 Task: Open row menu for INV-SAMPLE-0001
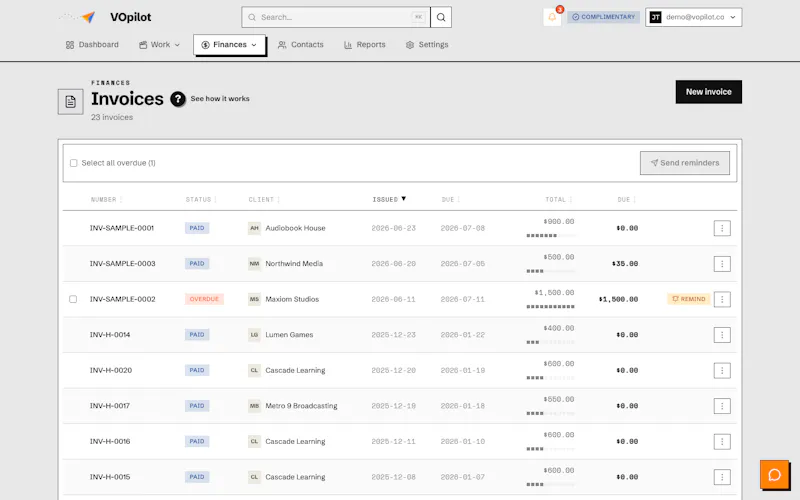(722, 229)
